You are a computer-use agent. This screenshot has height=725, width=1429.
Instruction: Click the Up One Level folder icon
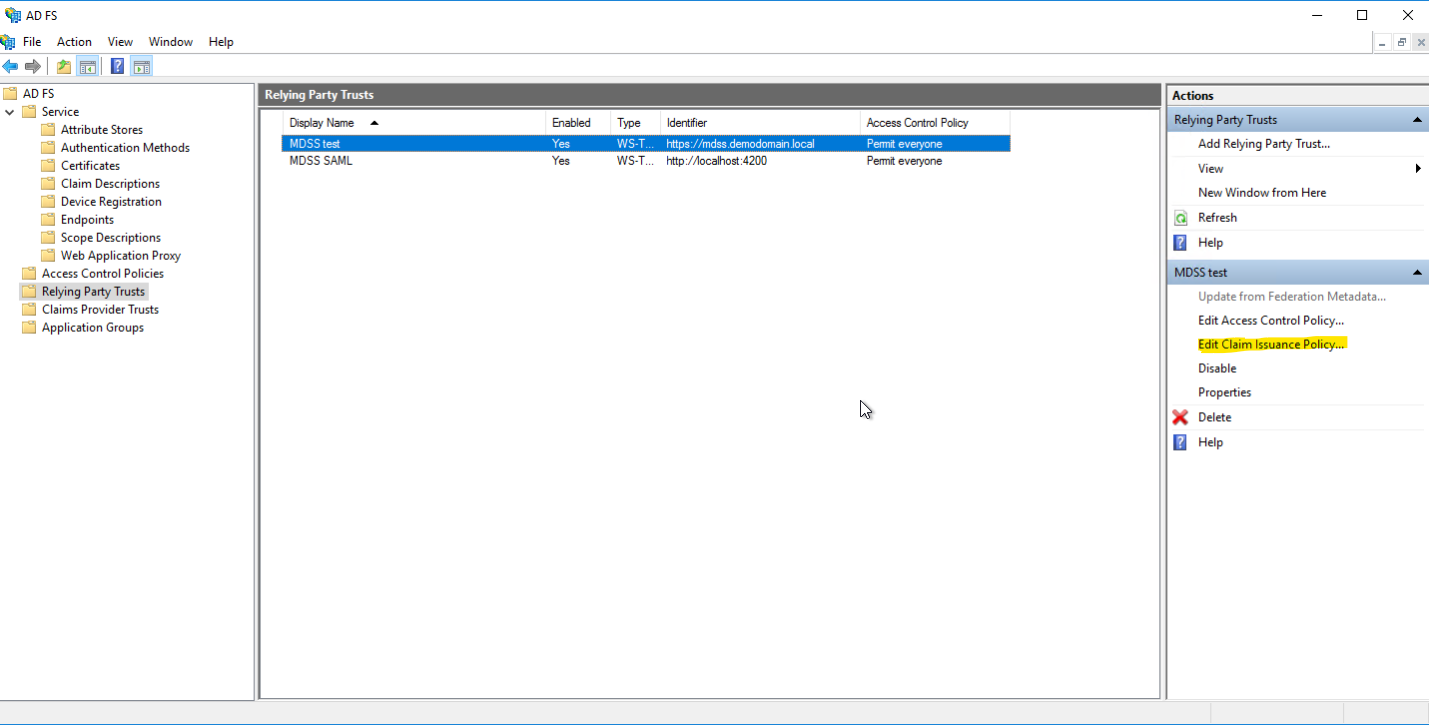tap(64, 67)
